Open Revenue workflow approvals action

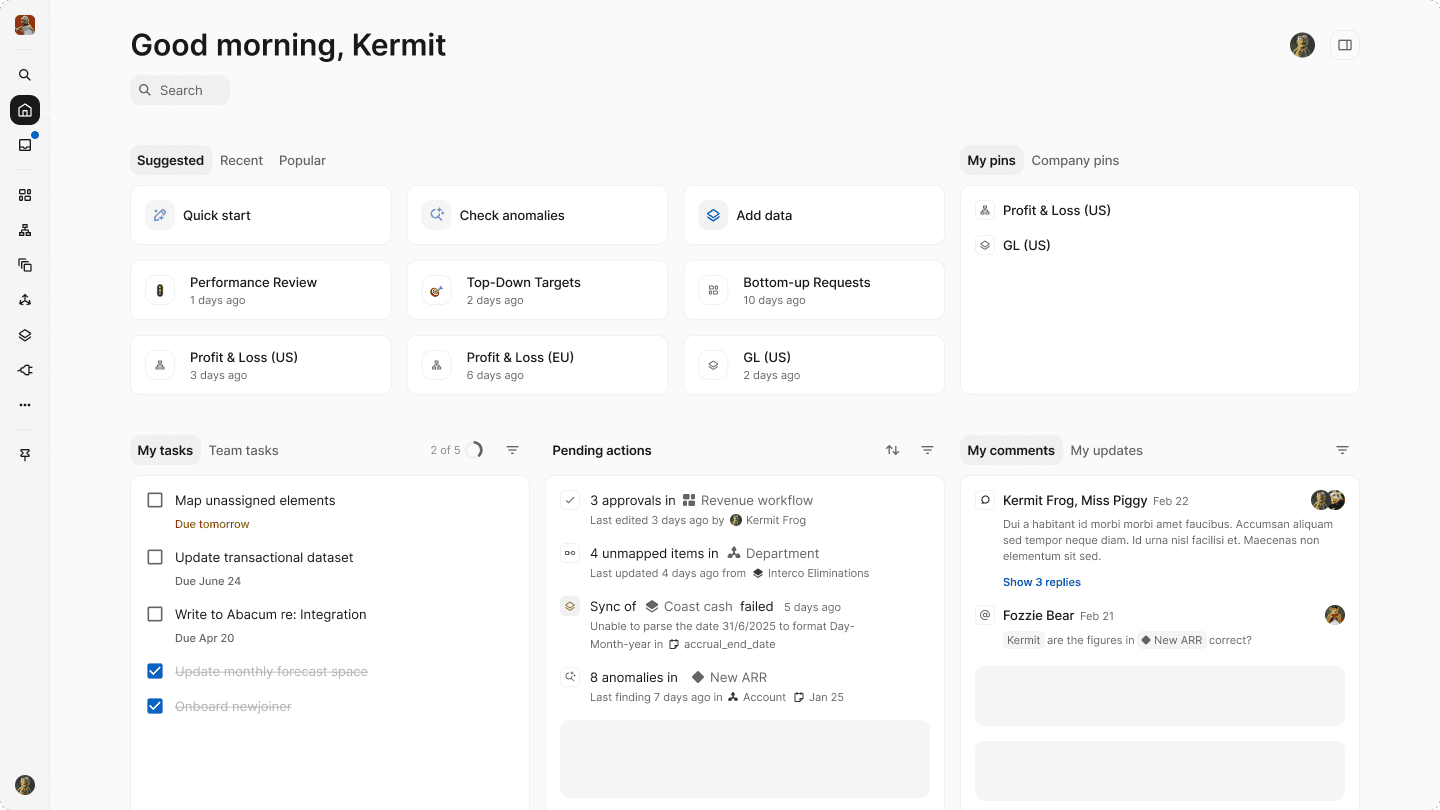coord(745,509)
